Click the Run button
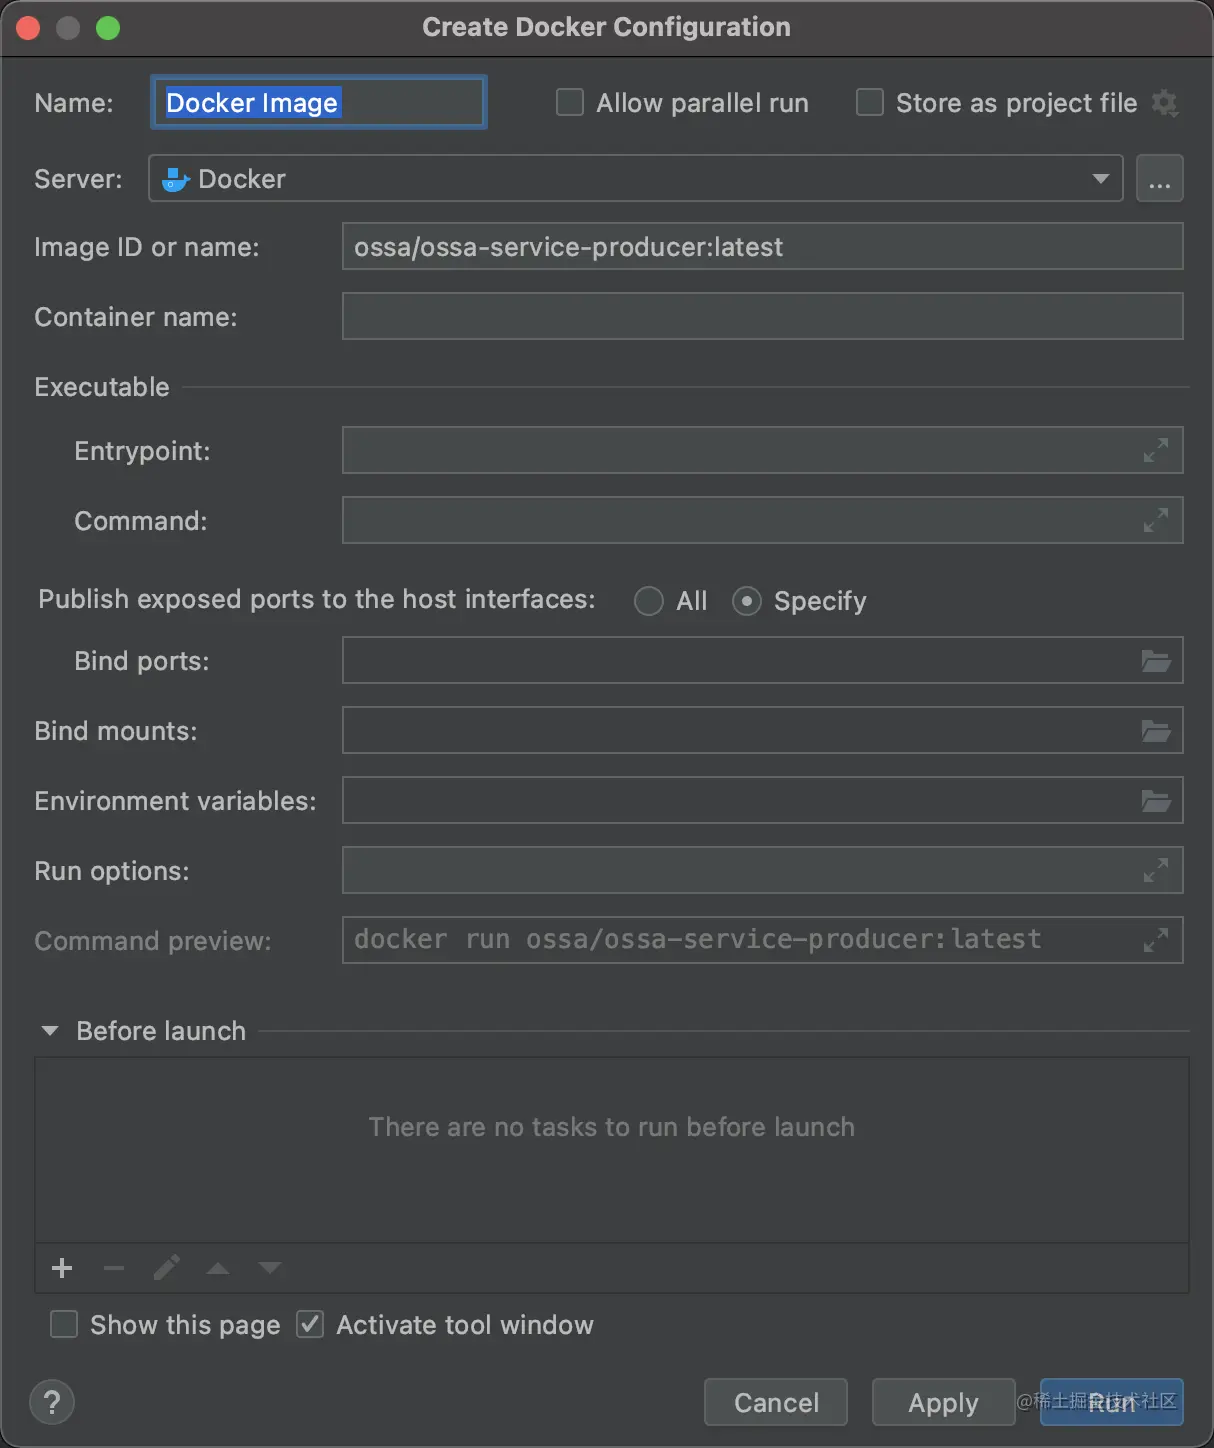Image resolution: width=1214 pixels, height=1448 pixels. pos(1112,1402)
